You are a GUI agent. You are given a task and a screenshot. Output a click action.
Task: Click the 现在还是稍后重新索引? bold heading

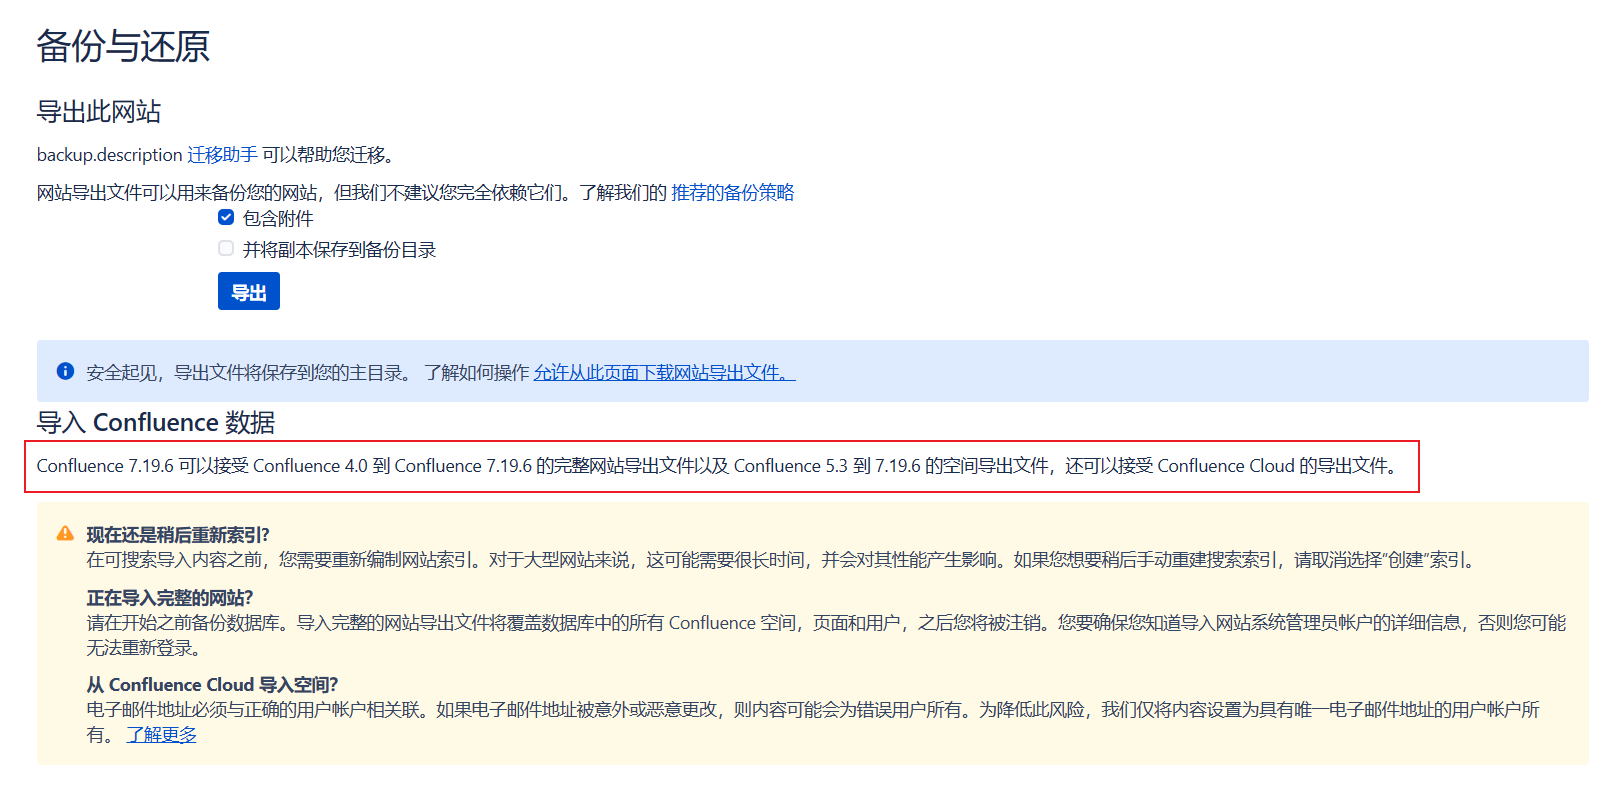(x=178, y=535)
